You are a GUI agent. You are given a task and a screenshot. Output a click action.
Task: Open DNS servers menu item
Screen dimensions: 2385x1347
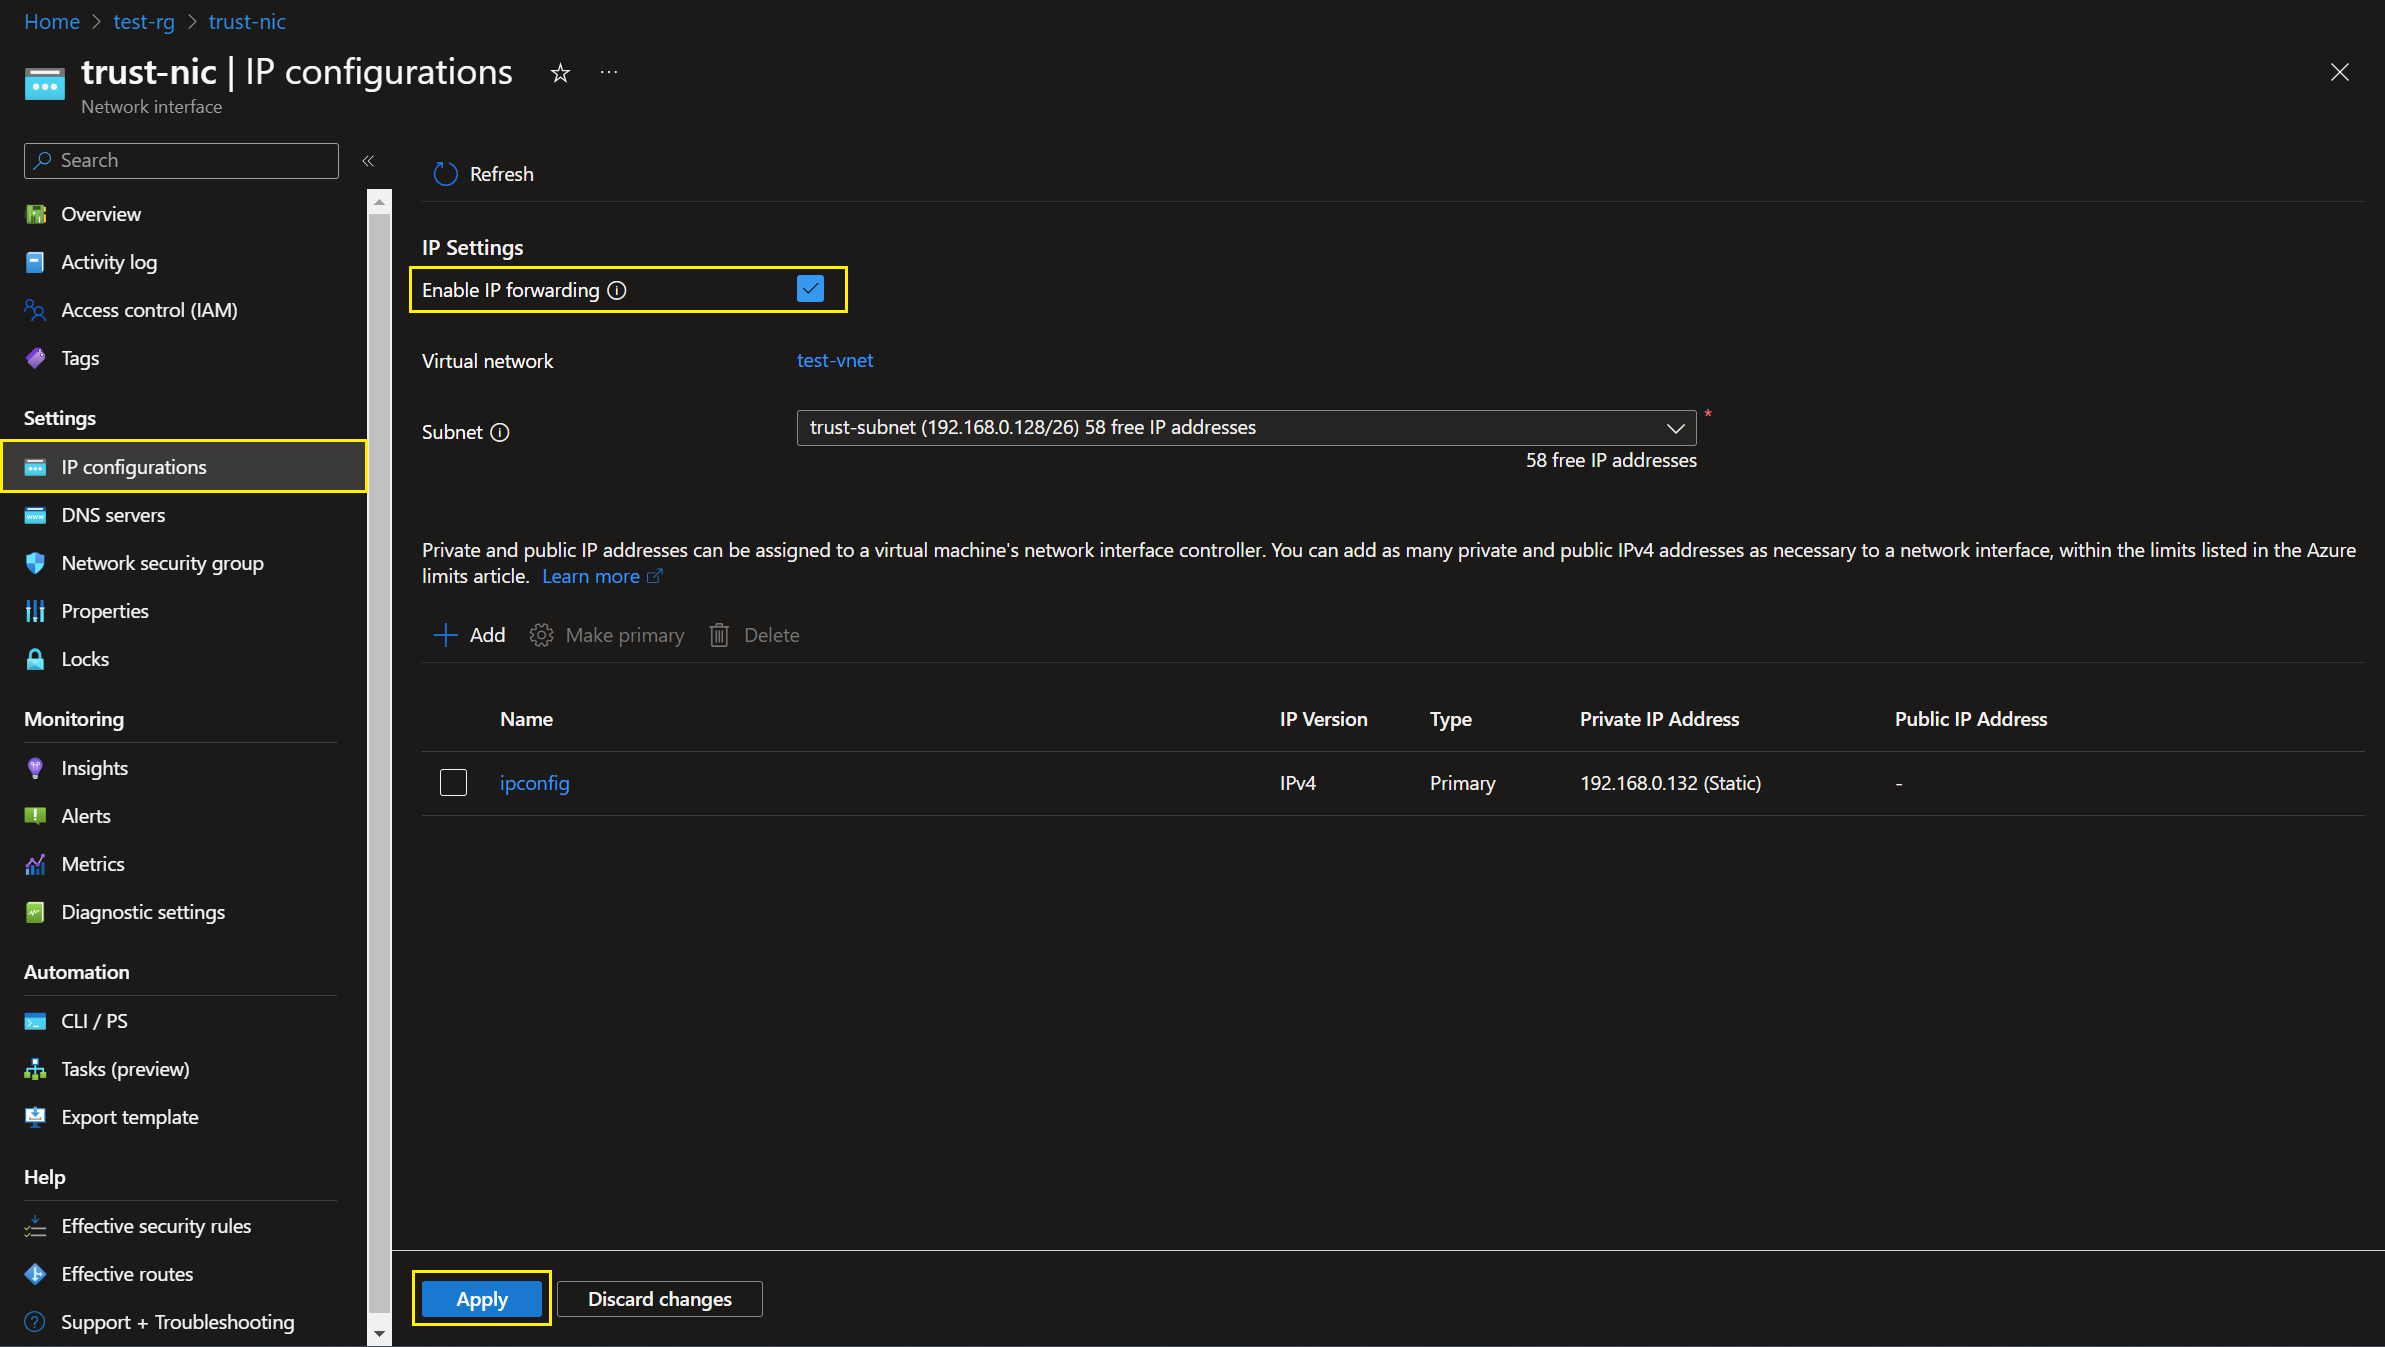(x=113, y=515)
